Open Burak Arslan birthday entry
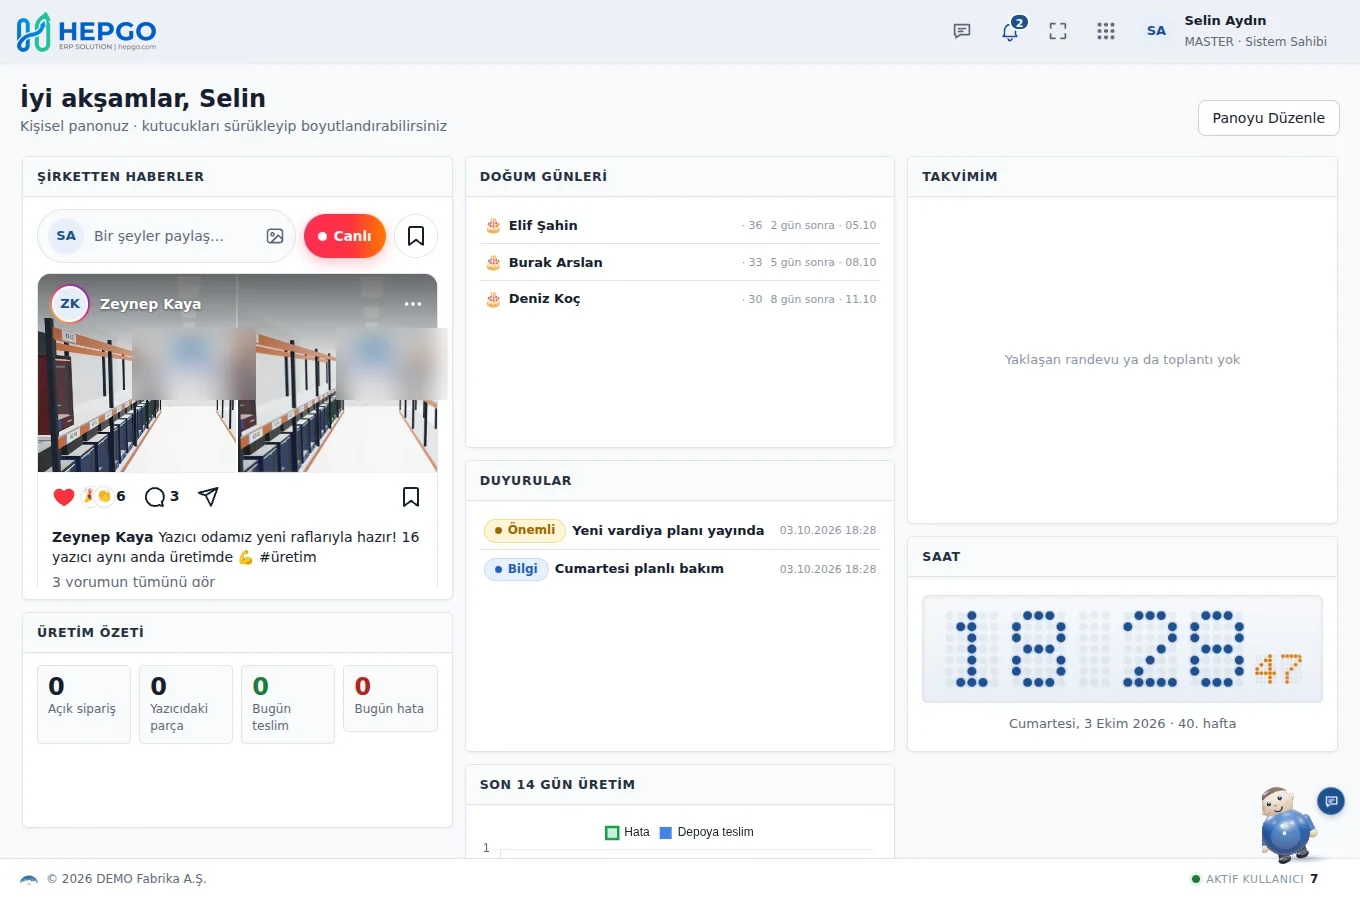 pos(680,262)
